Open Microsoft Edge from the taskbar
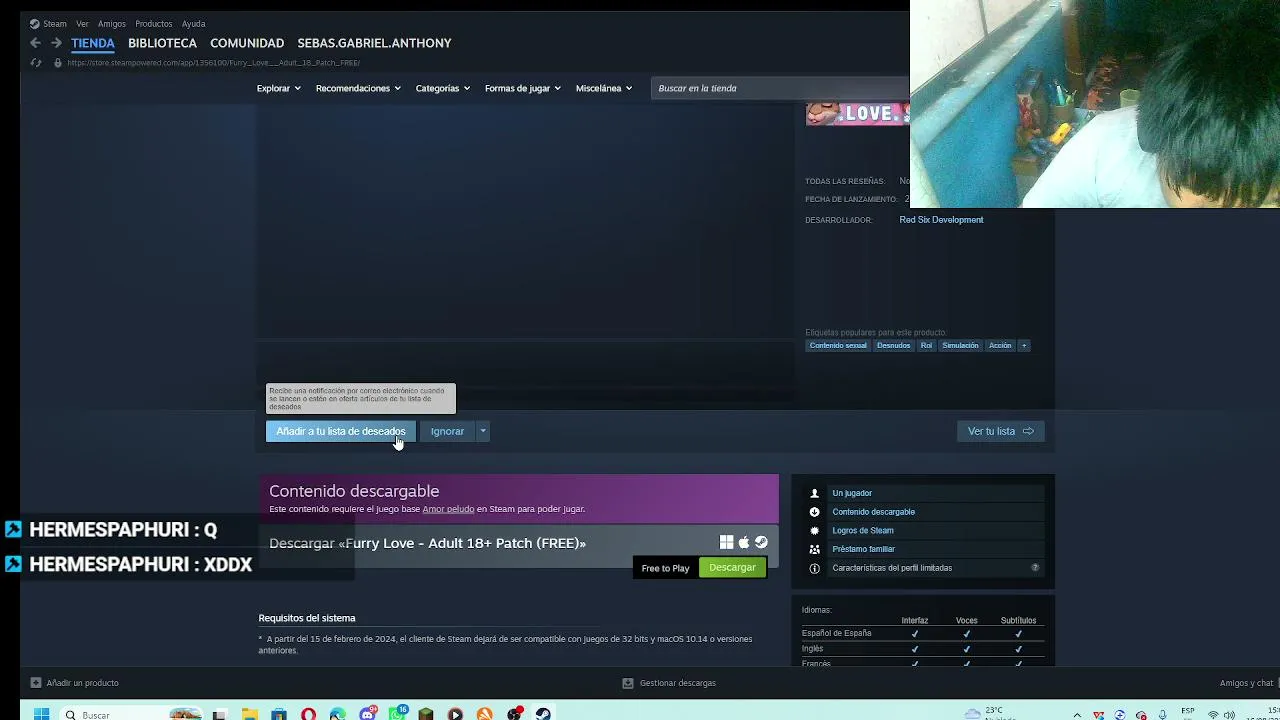 coord(338,714)
